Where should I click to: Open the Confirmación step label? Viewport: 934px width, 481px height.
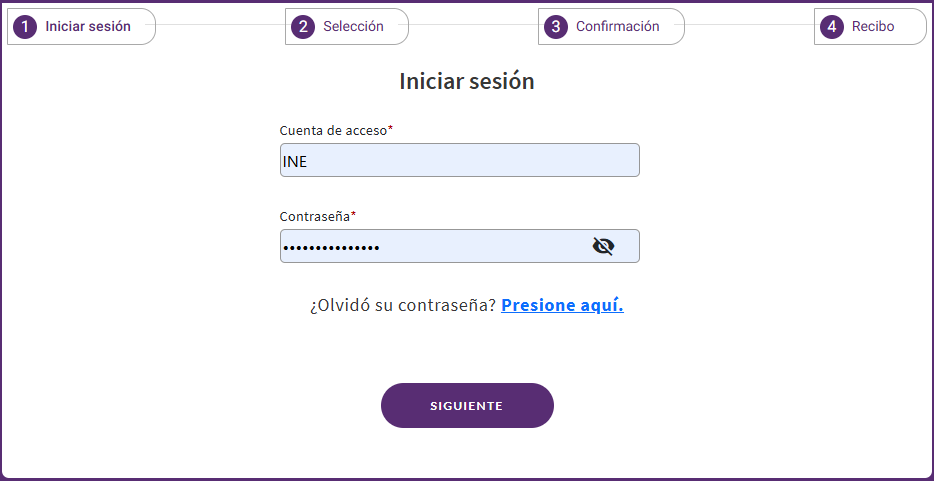click(x=618, y=27)
